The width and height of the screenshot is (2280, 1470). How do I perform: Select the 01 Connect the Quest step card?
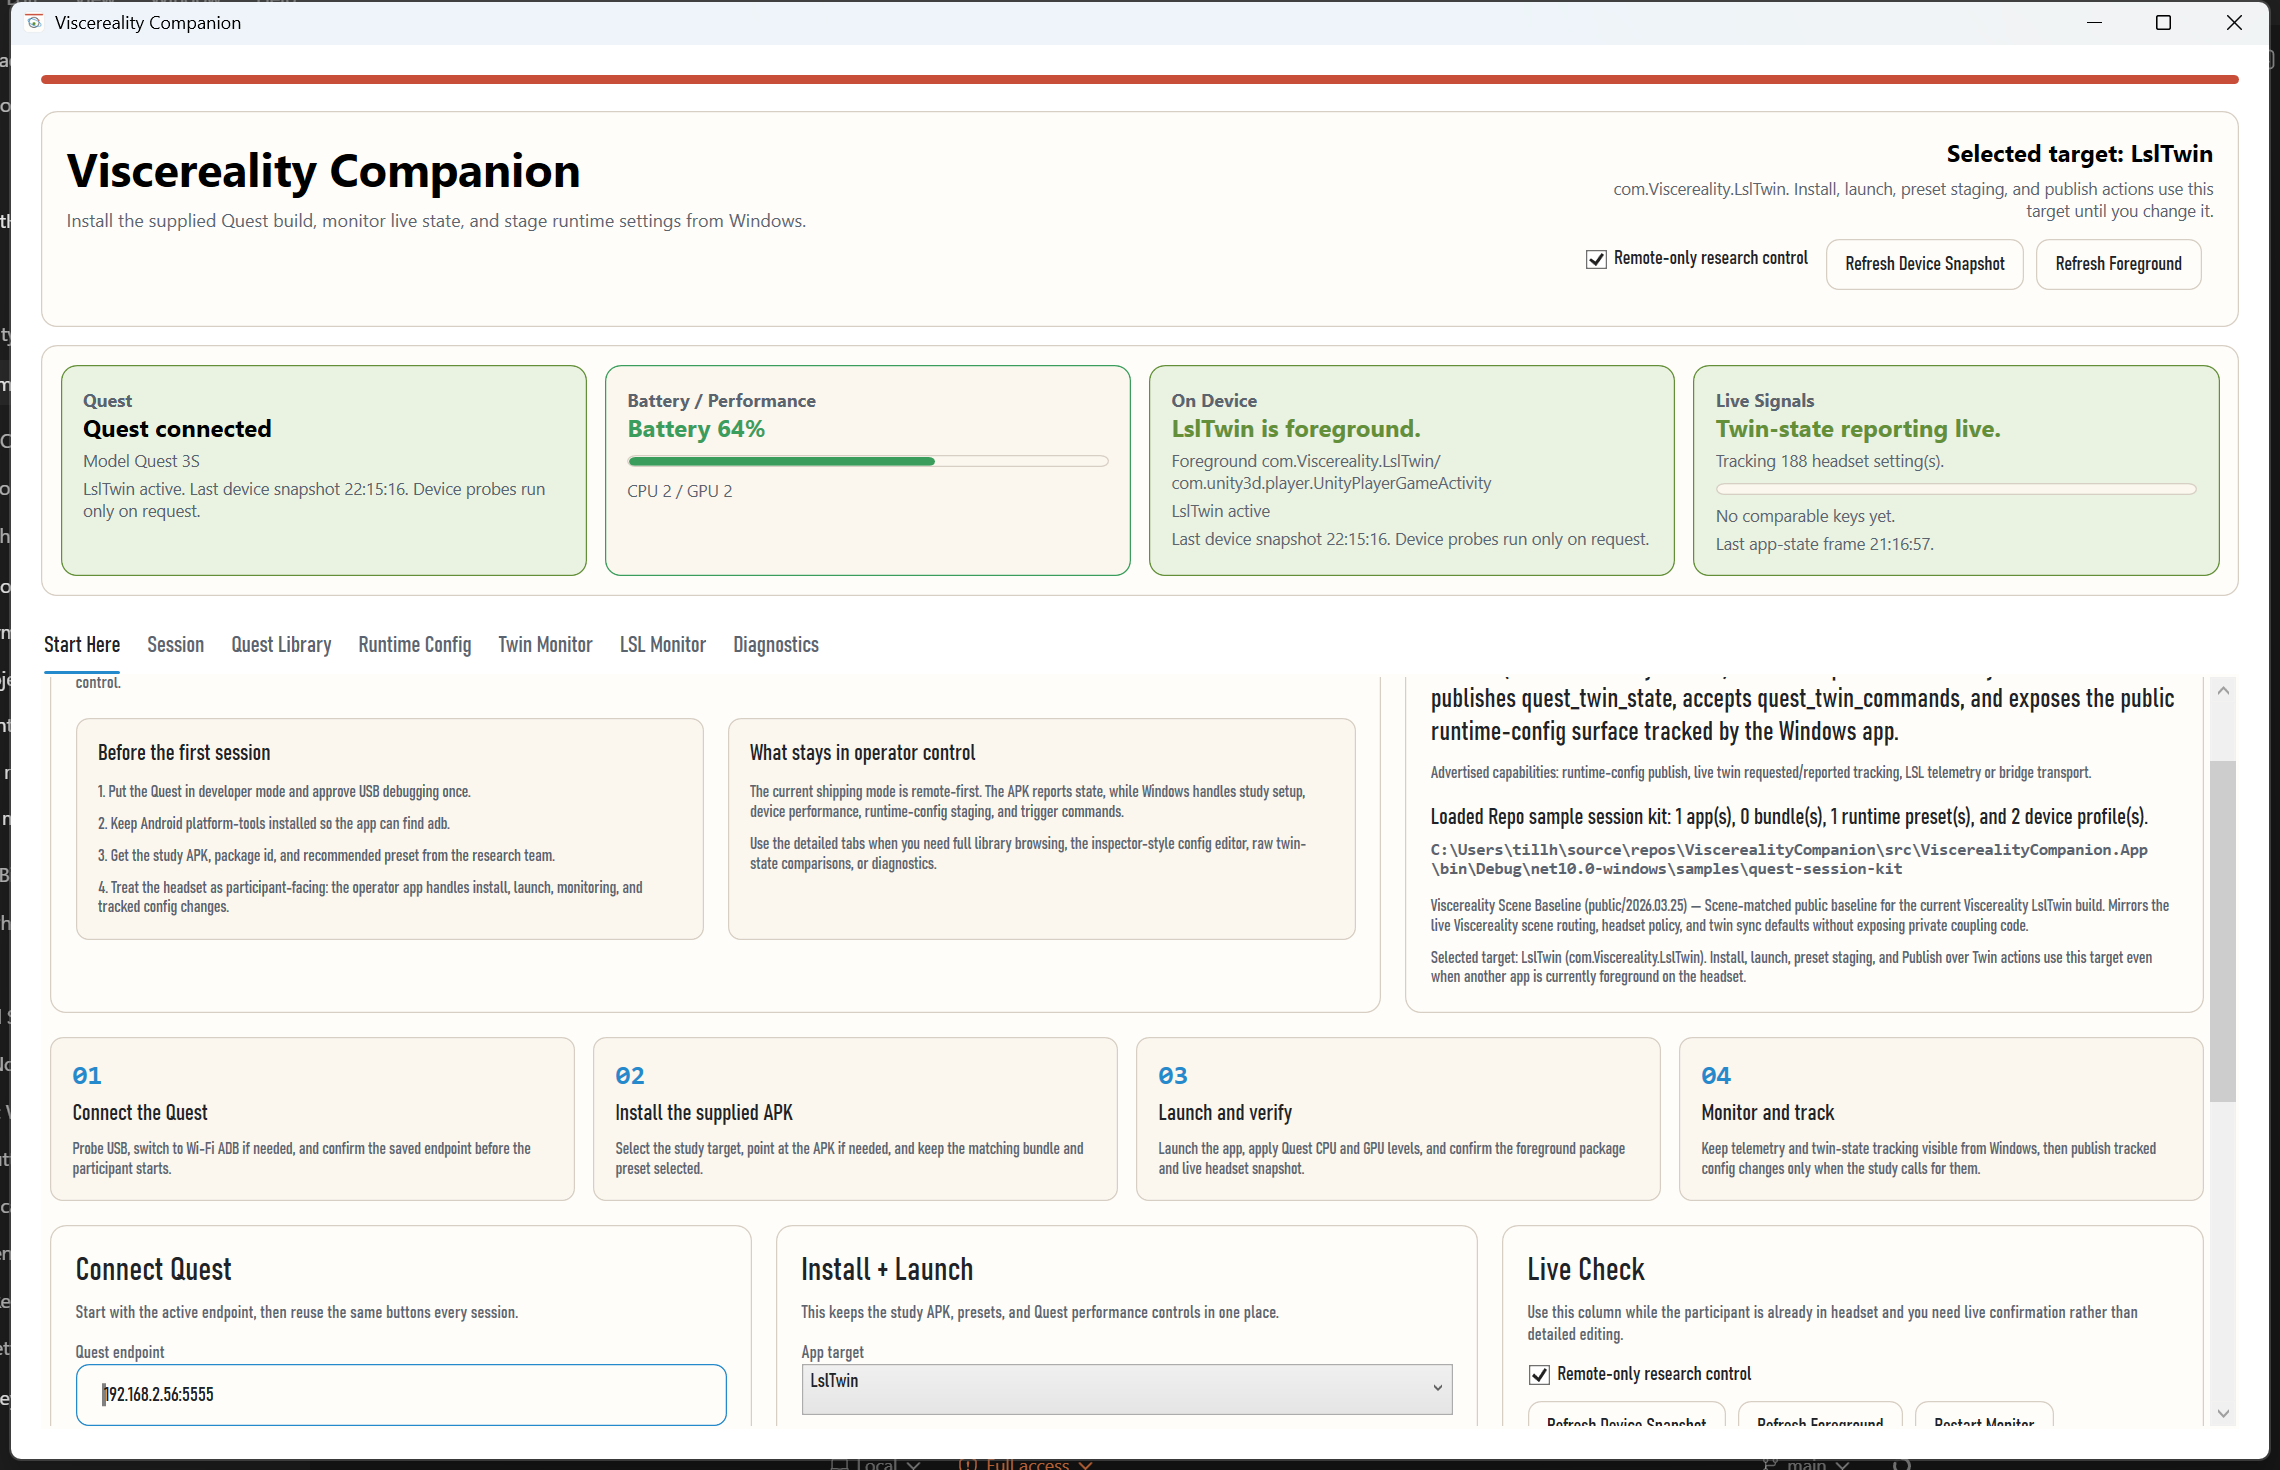[312, 1119]
